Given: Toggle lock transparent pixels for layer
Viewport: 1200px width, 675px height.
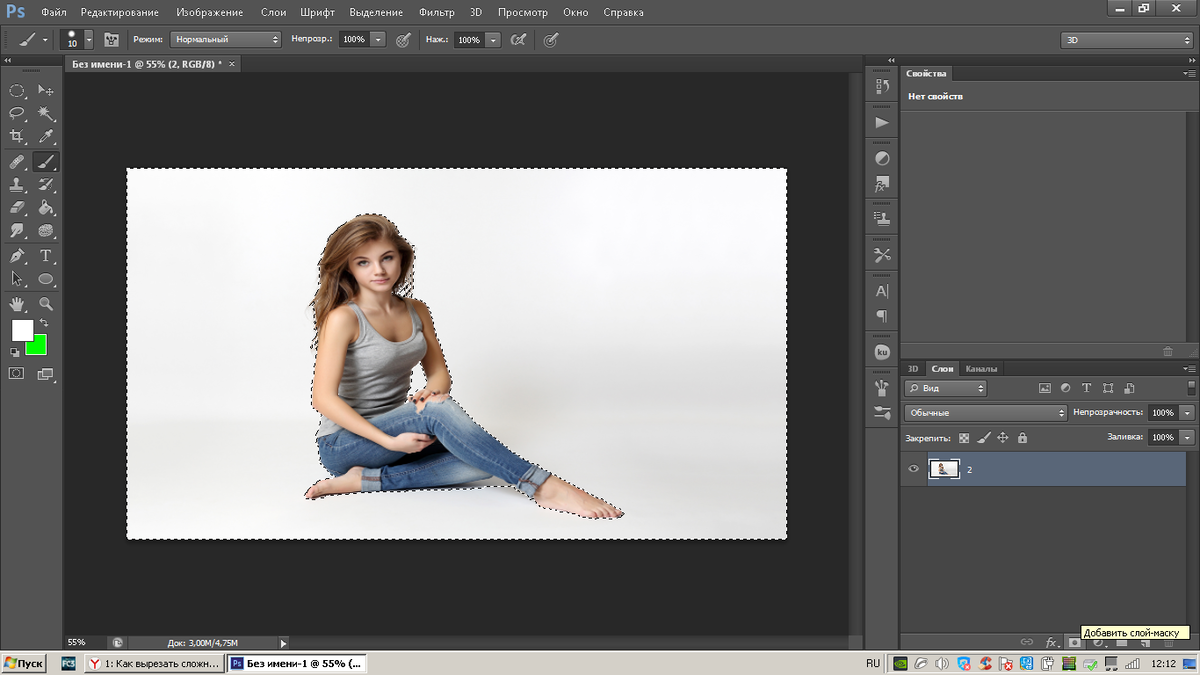Looking at the screenshot, I should 964,438.
